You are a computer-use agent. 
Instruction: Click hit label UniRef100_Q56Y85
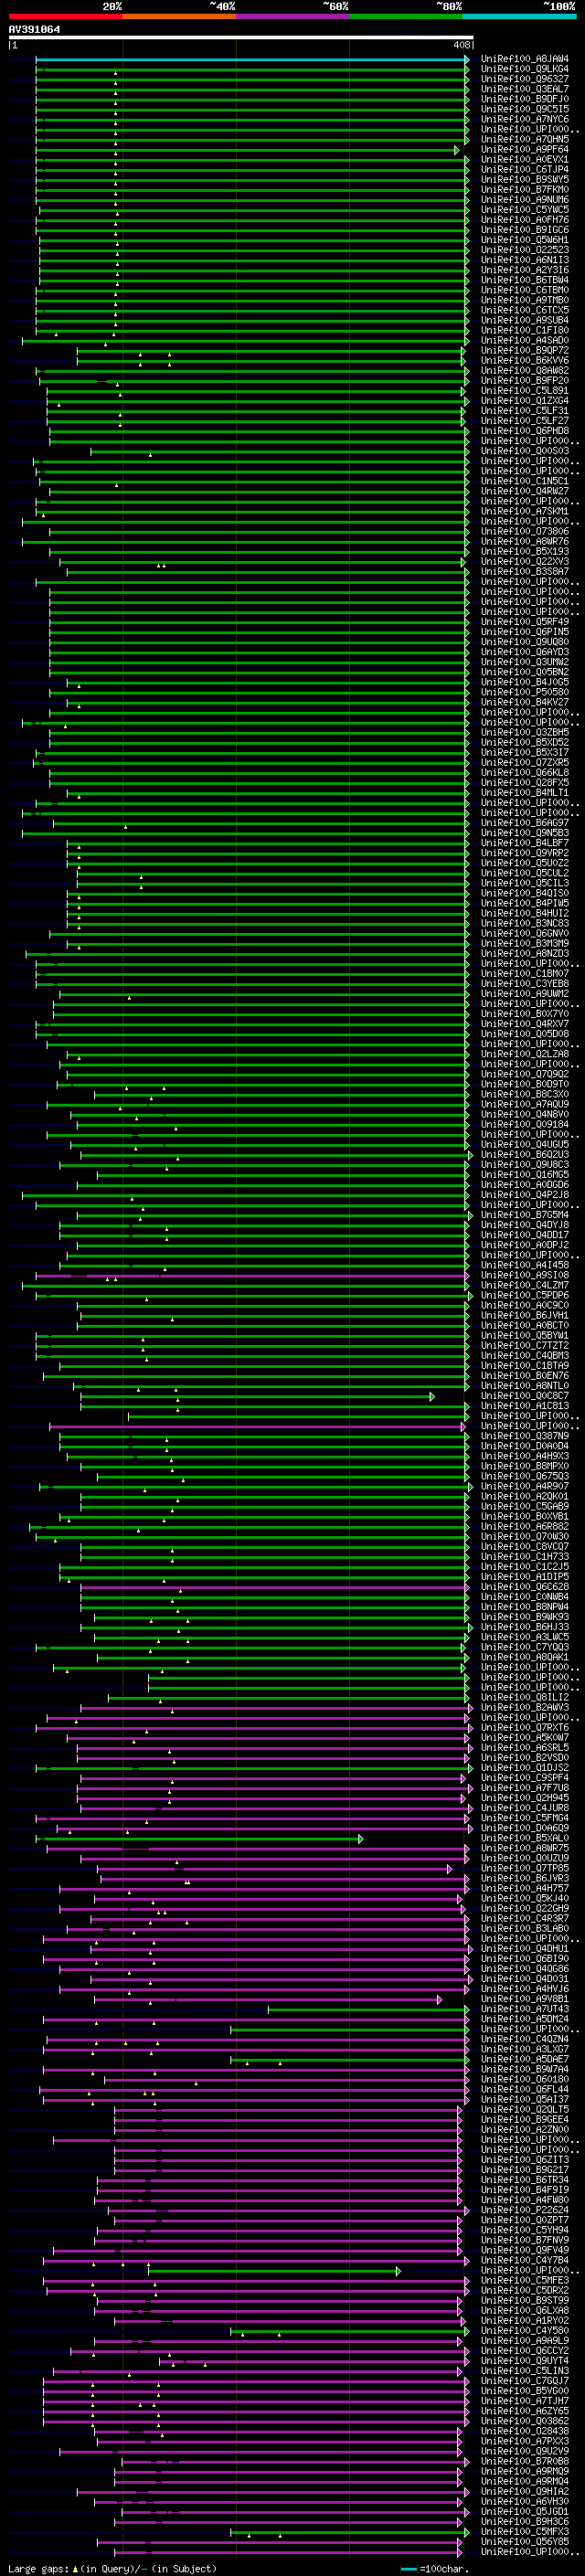pos(524,2542)
